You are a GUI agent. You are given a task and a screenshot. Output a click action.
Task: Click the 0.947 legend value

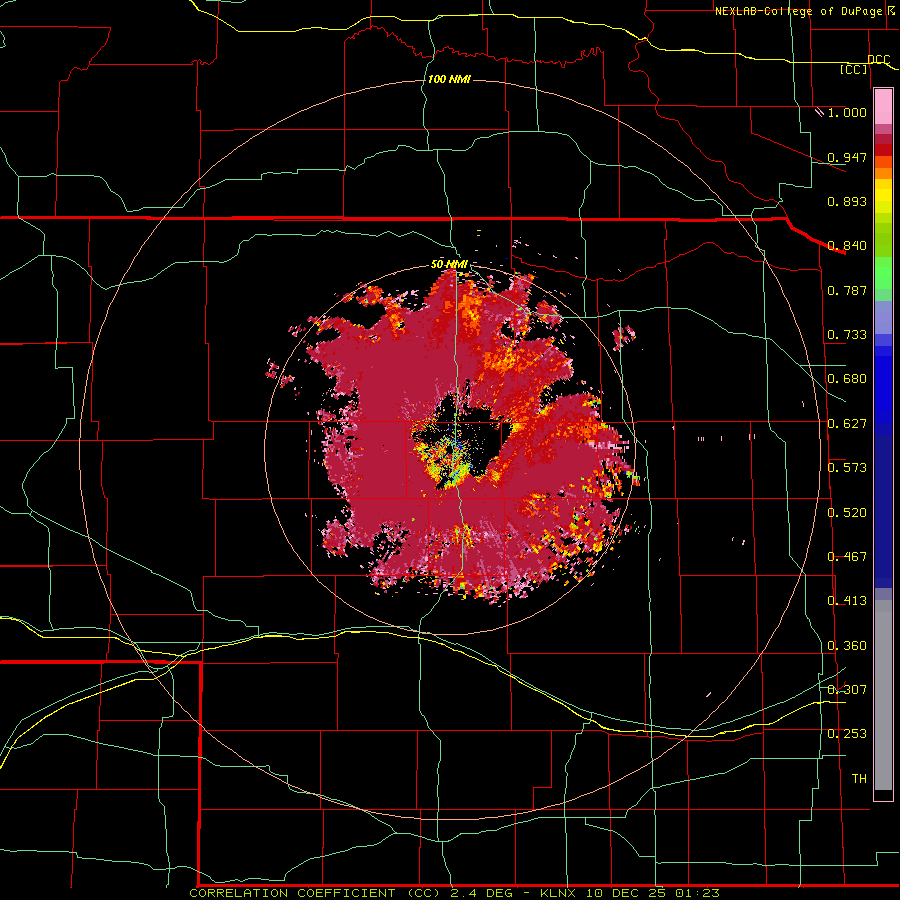(x=847, y=157)
